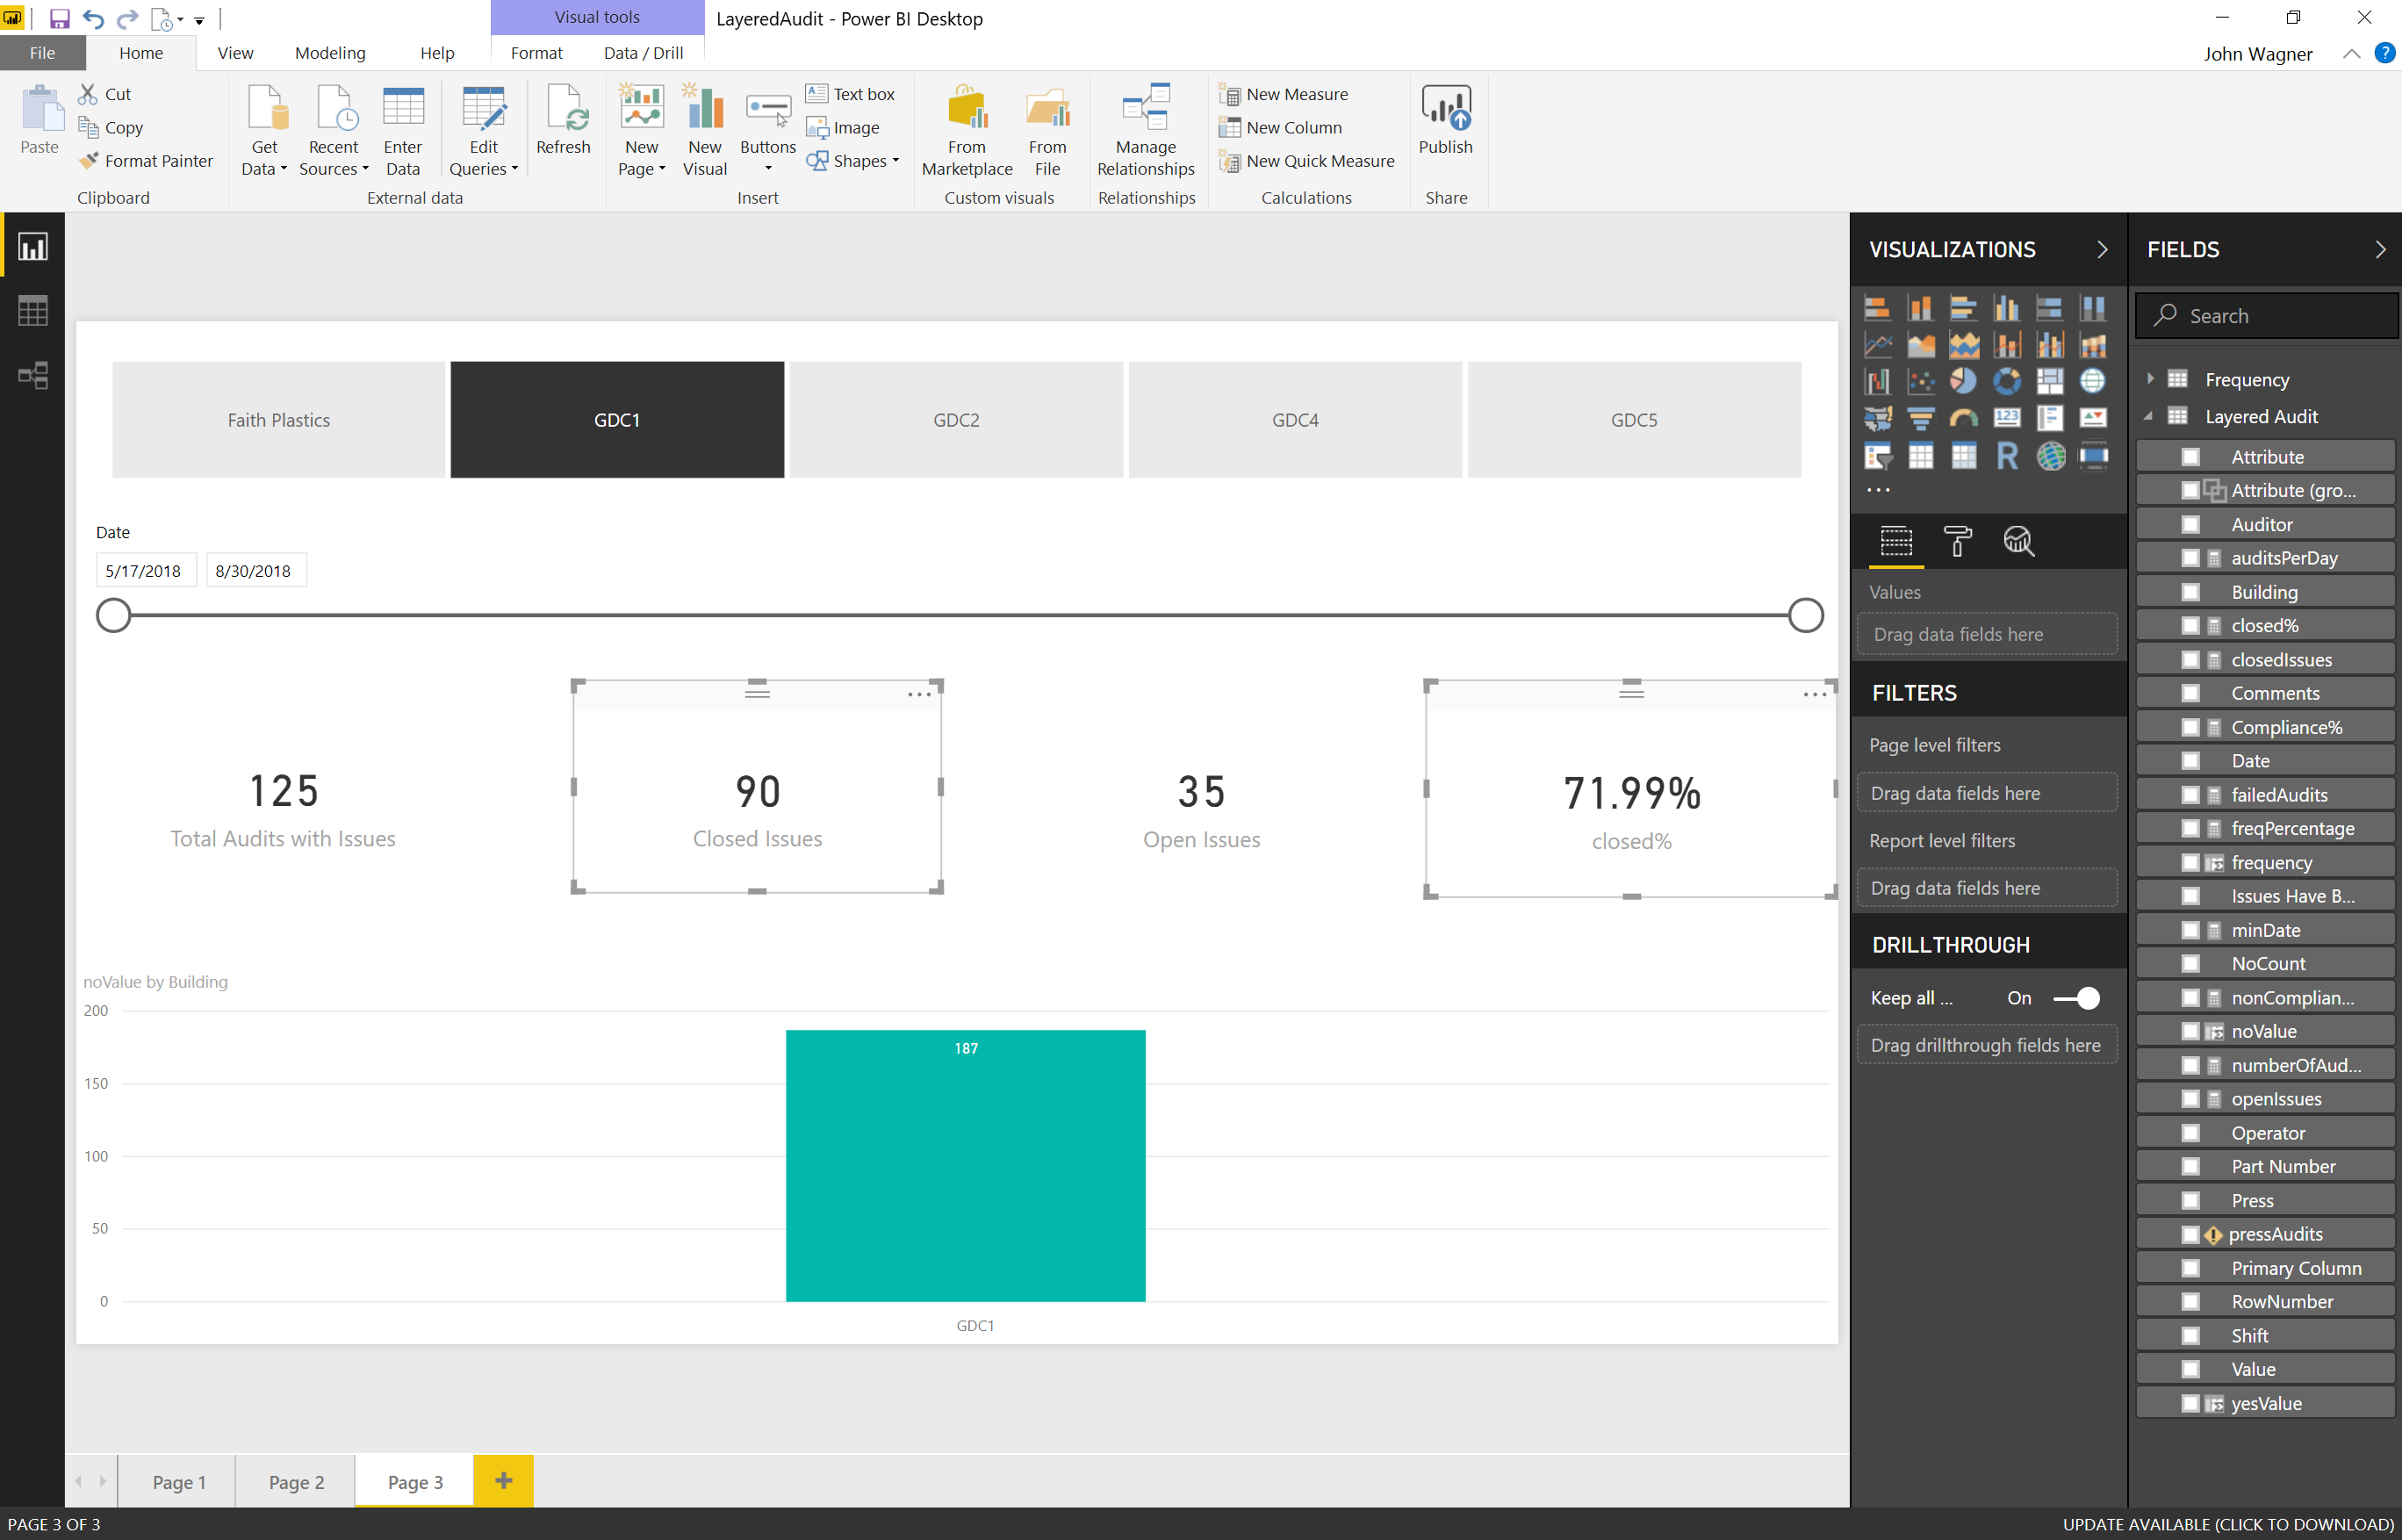
Task: Switch to Data view in sidebar
Action: (x=33, y=311)
